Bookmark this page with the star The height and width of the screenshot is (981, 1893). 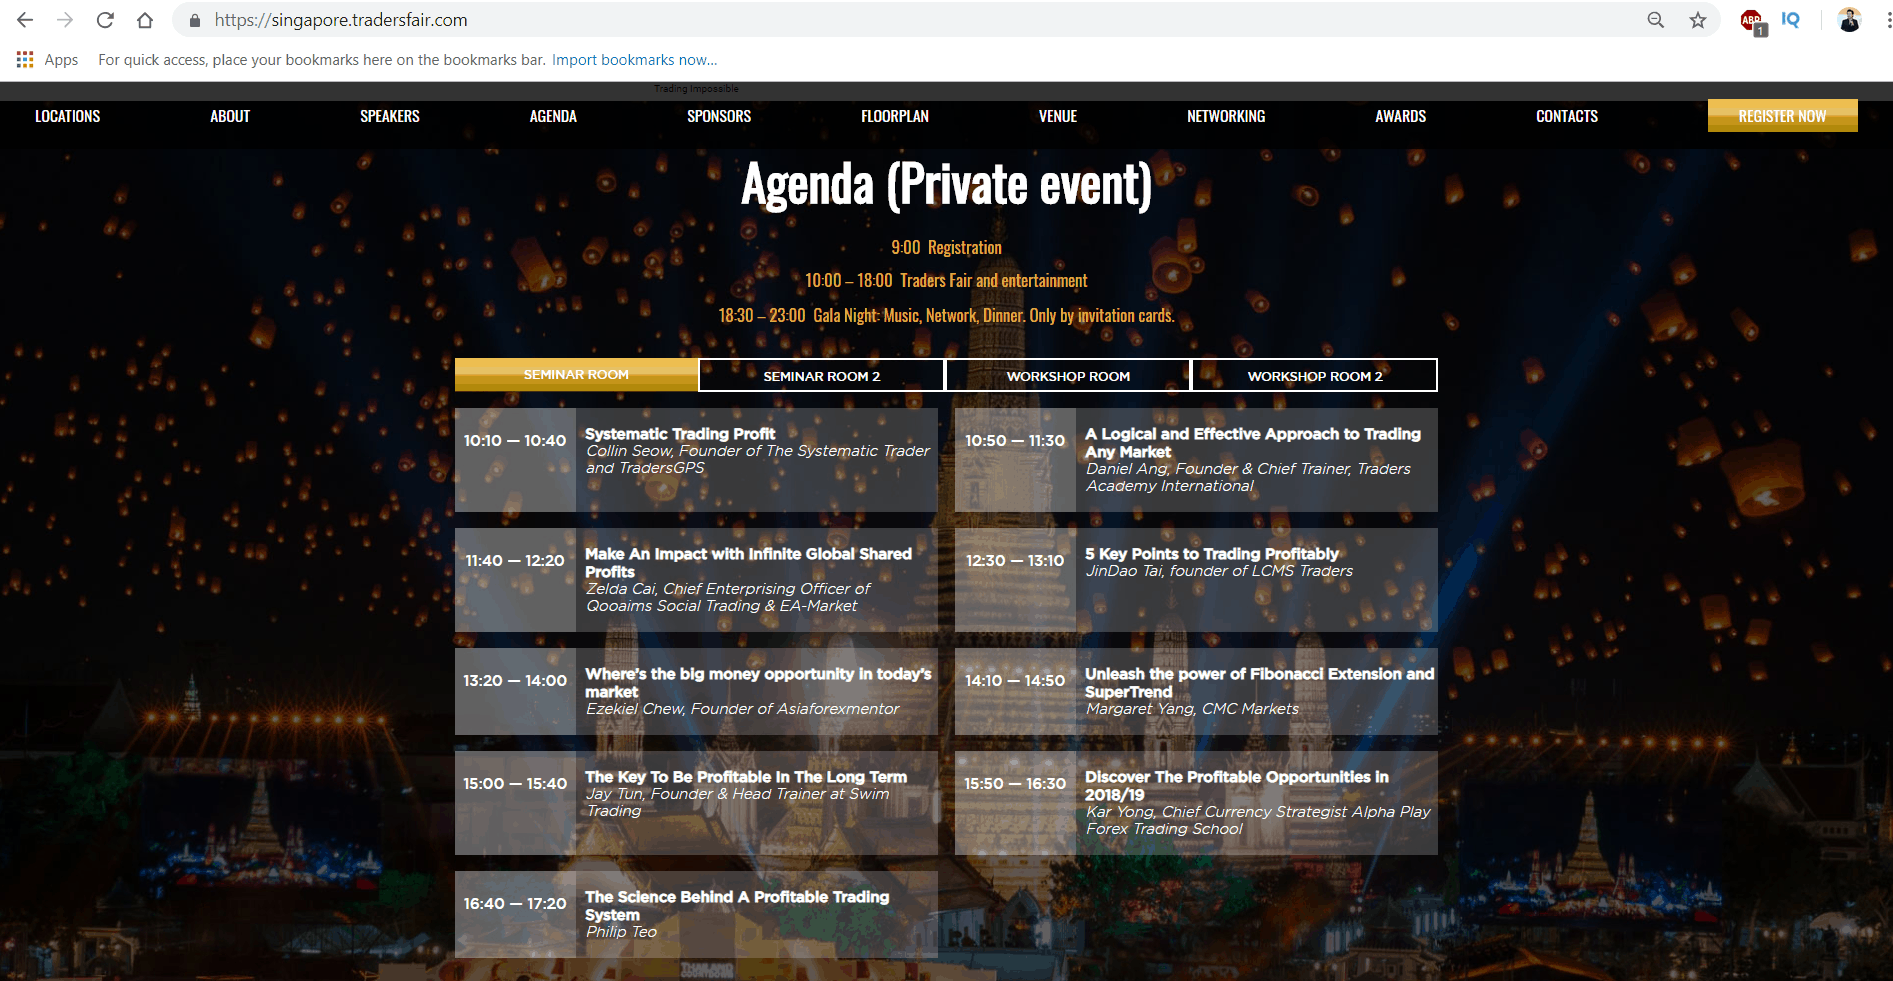(1698, 20)
